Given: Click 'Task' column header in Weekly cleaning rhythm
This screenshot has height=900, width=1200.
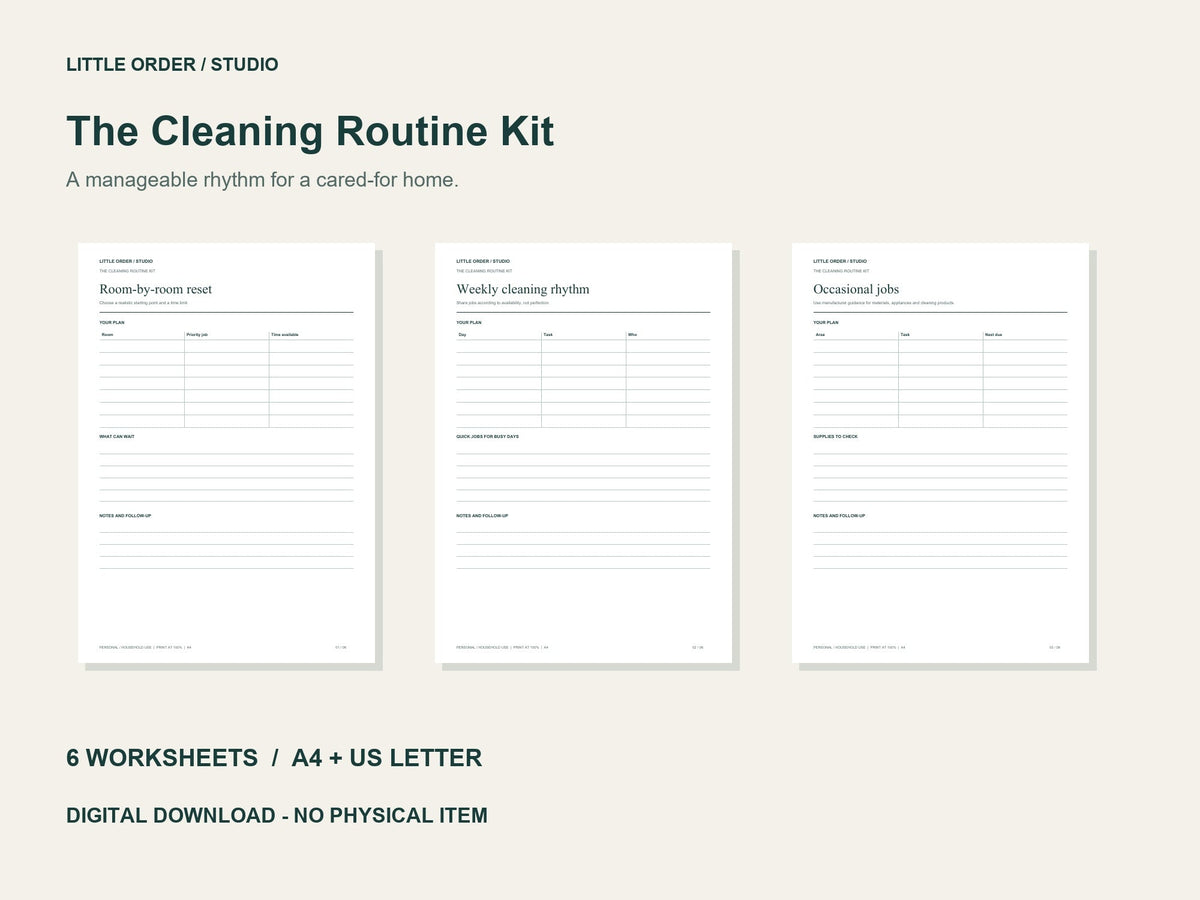Looking at the screenshot, I should click(548, 335).
